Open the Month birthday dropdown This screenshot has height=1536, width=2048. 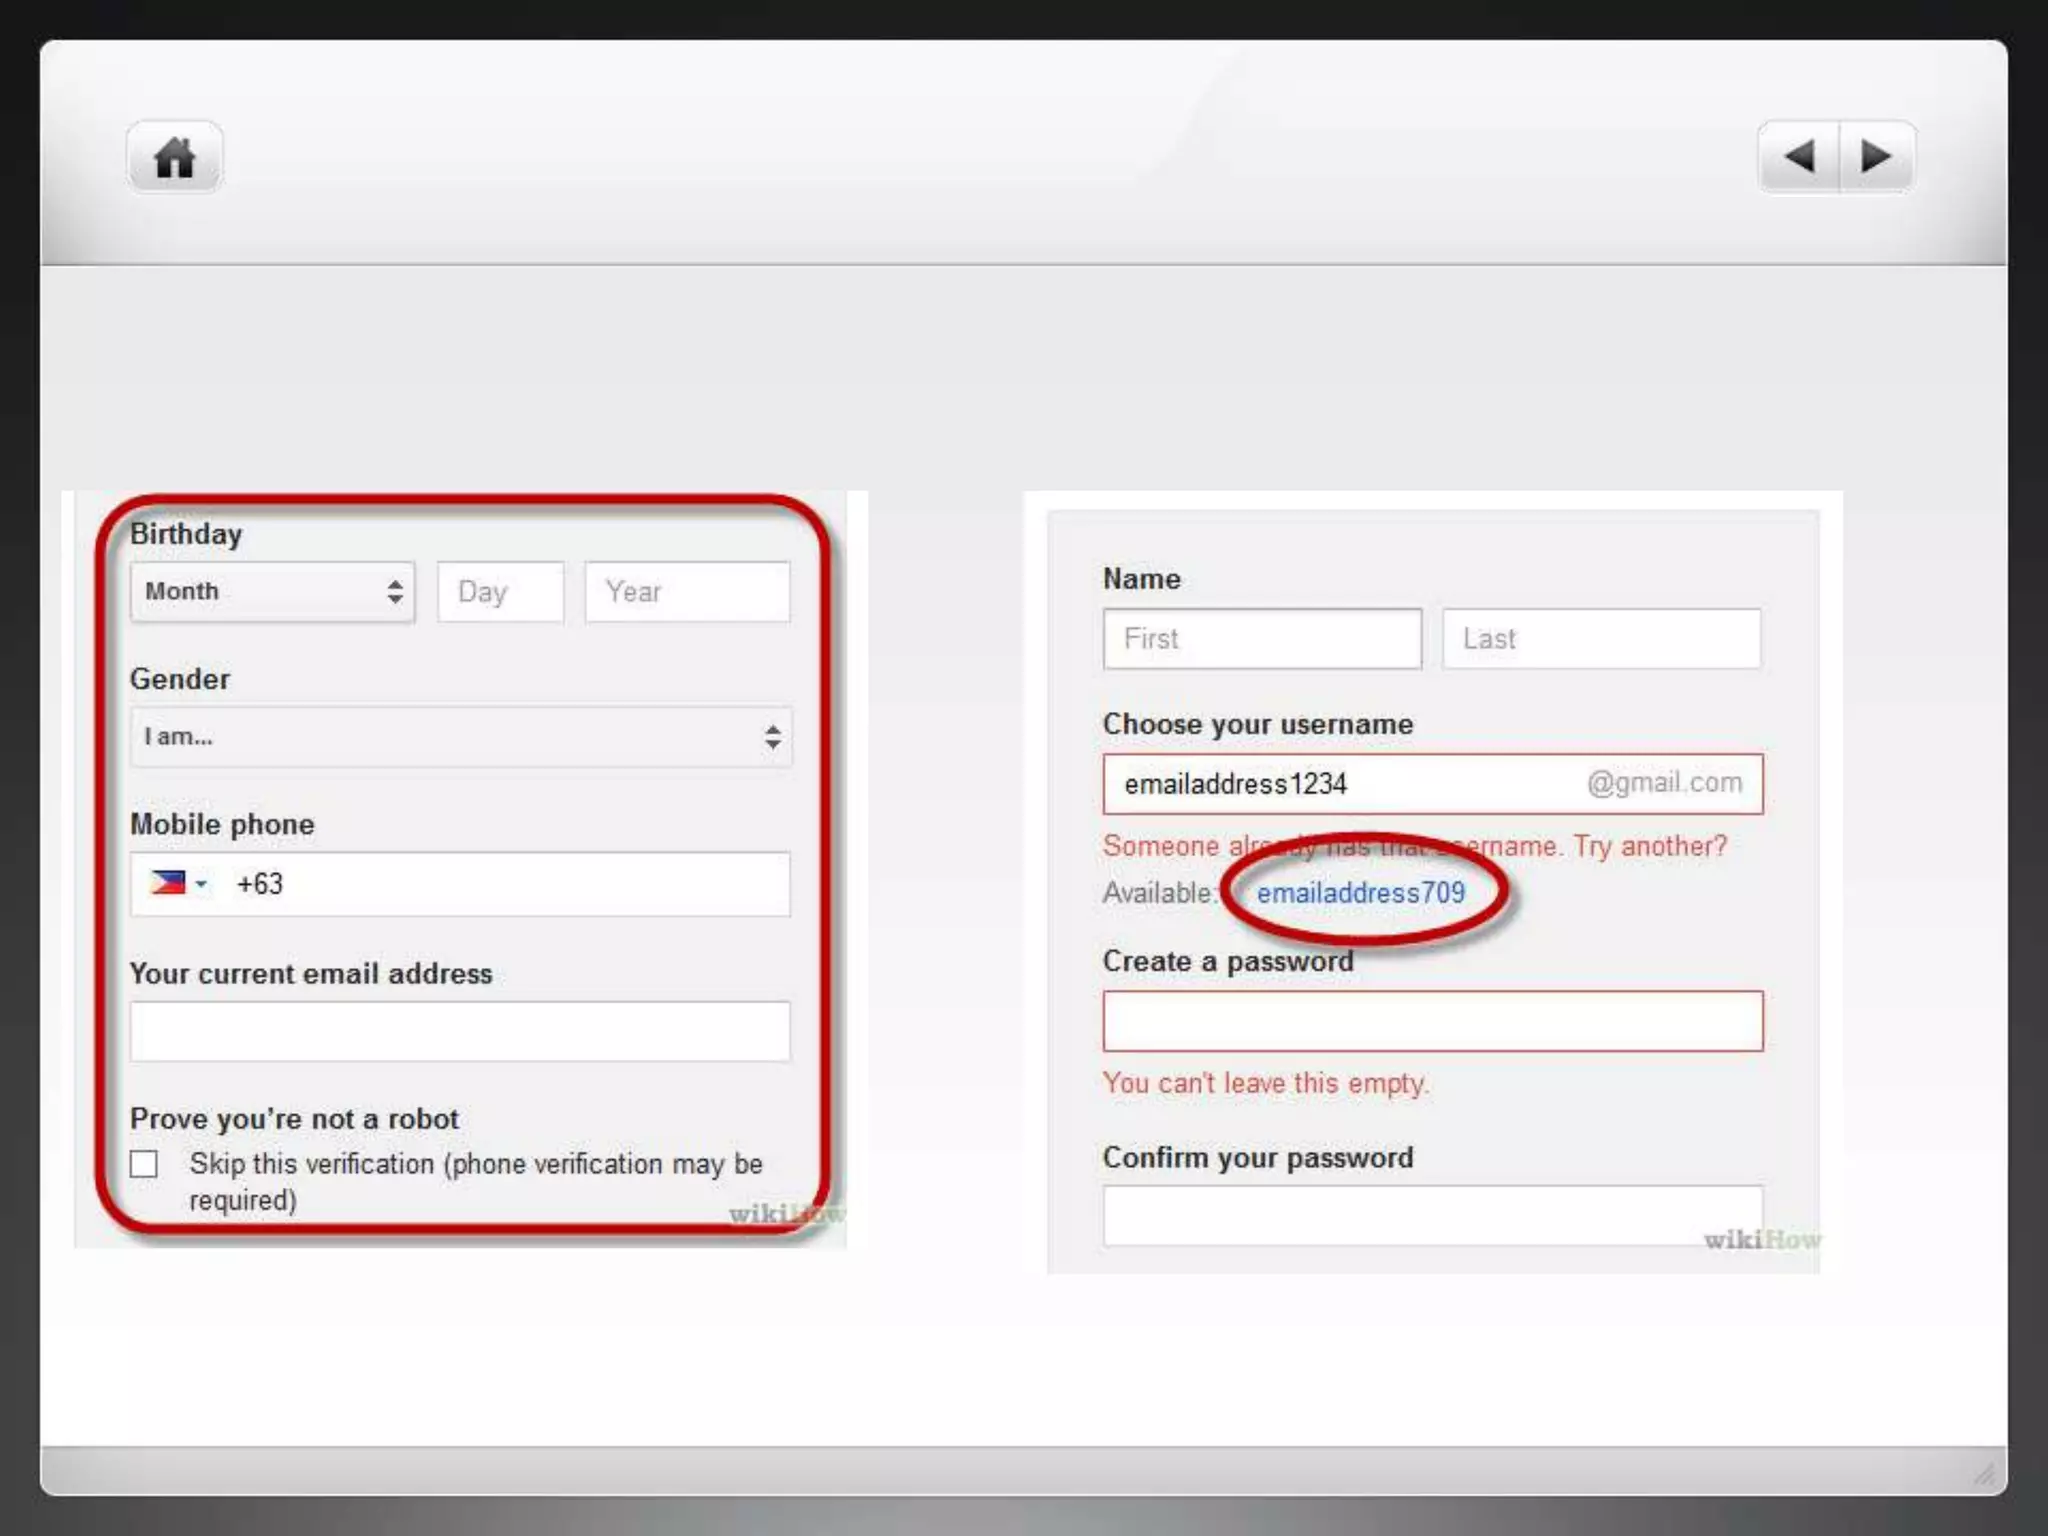(x=273, y=592)
